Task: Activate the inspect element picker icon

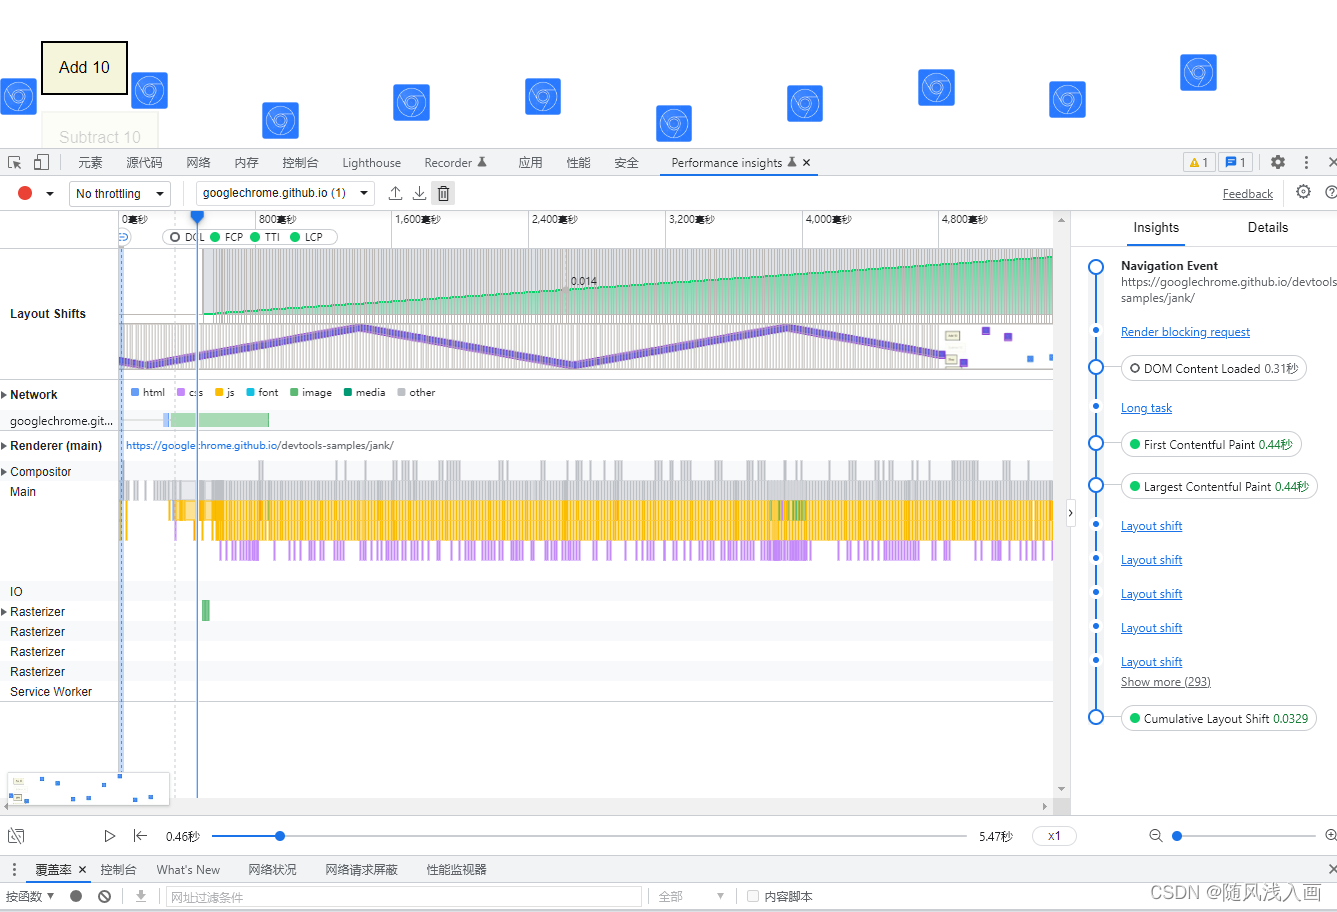Action: [x=15, y=162]
